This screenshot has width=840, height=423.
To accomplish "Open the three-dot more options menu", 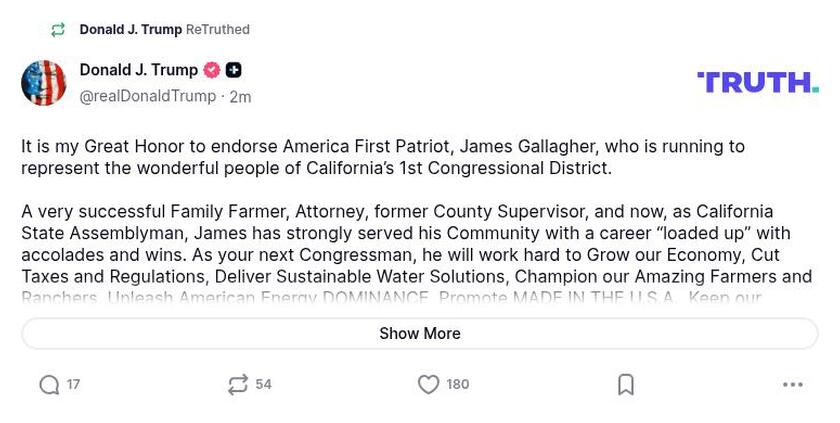I will [793, 385].
